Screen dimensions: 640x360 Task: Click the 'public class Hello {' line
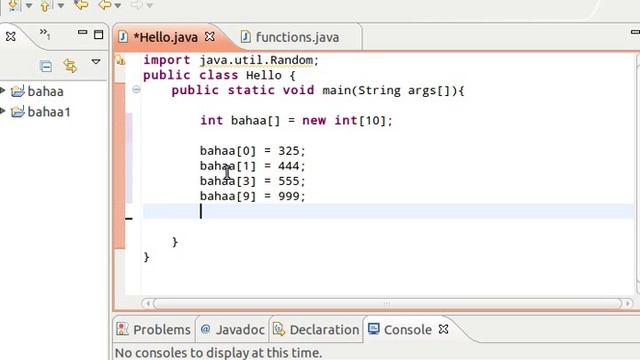coord(219,76)
